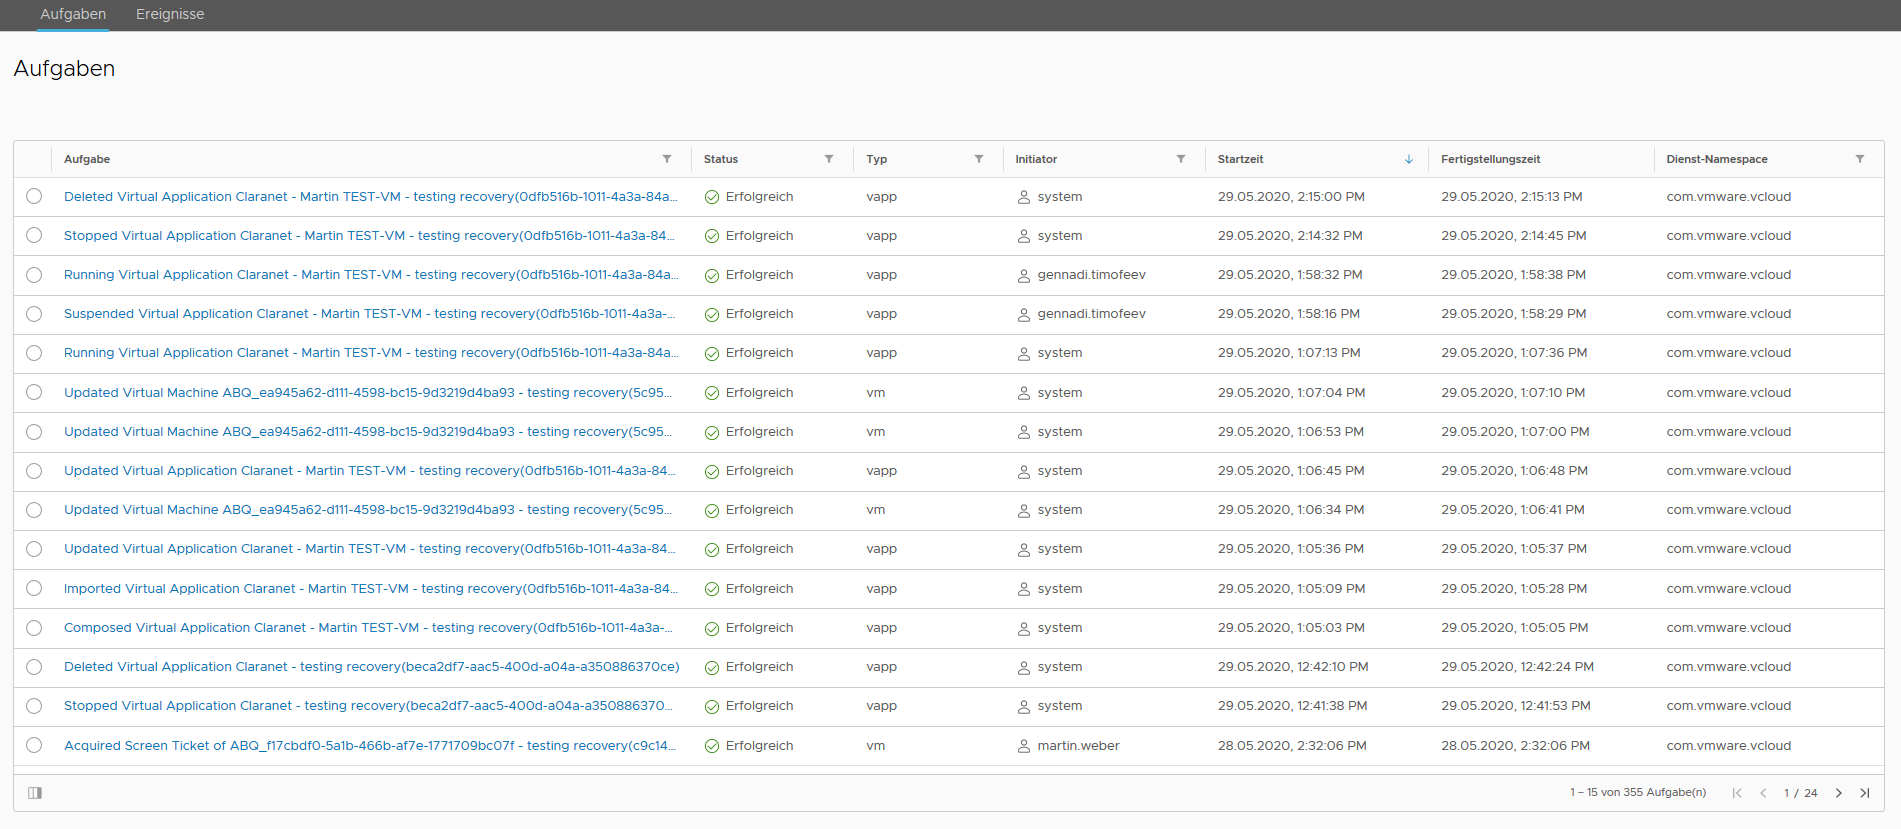The image size is (1901, 829).
Task: Switch to the Ereignisse tab
Action: (170, 14)
